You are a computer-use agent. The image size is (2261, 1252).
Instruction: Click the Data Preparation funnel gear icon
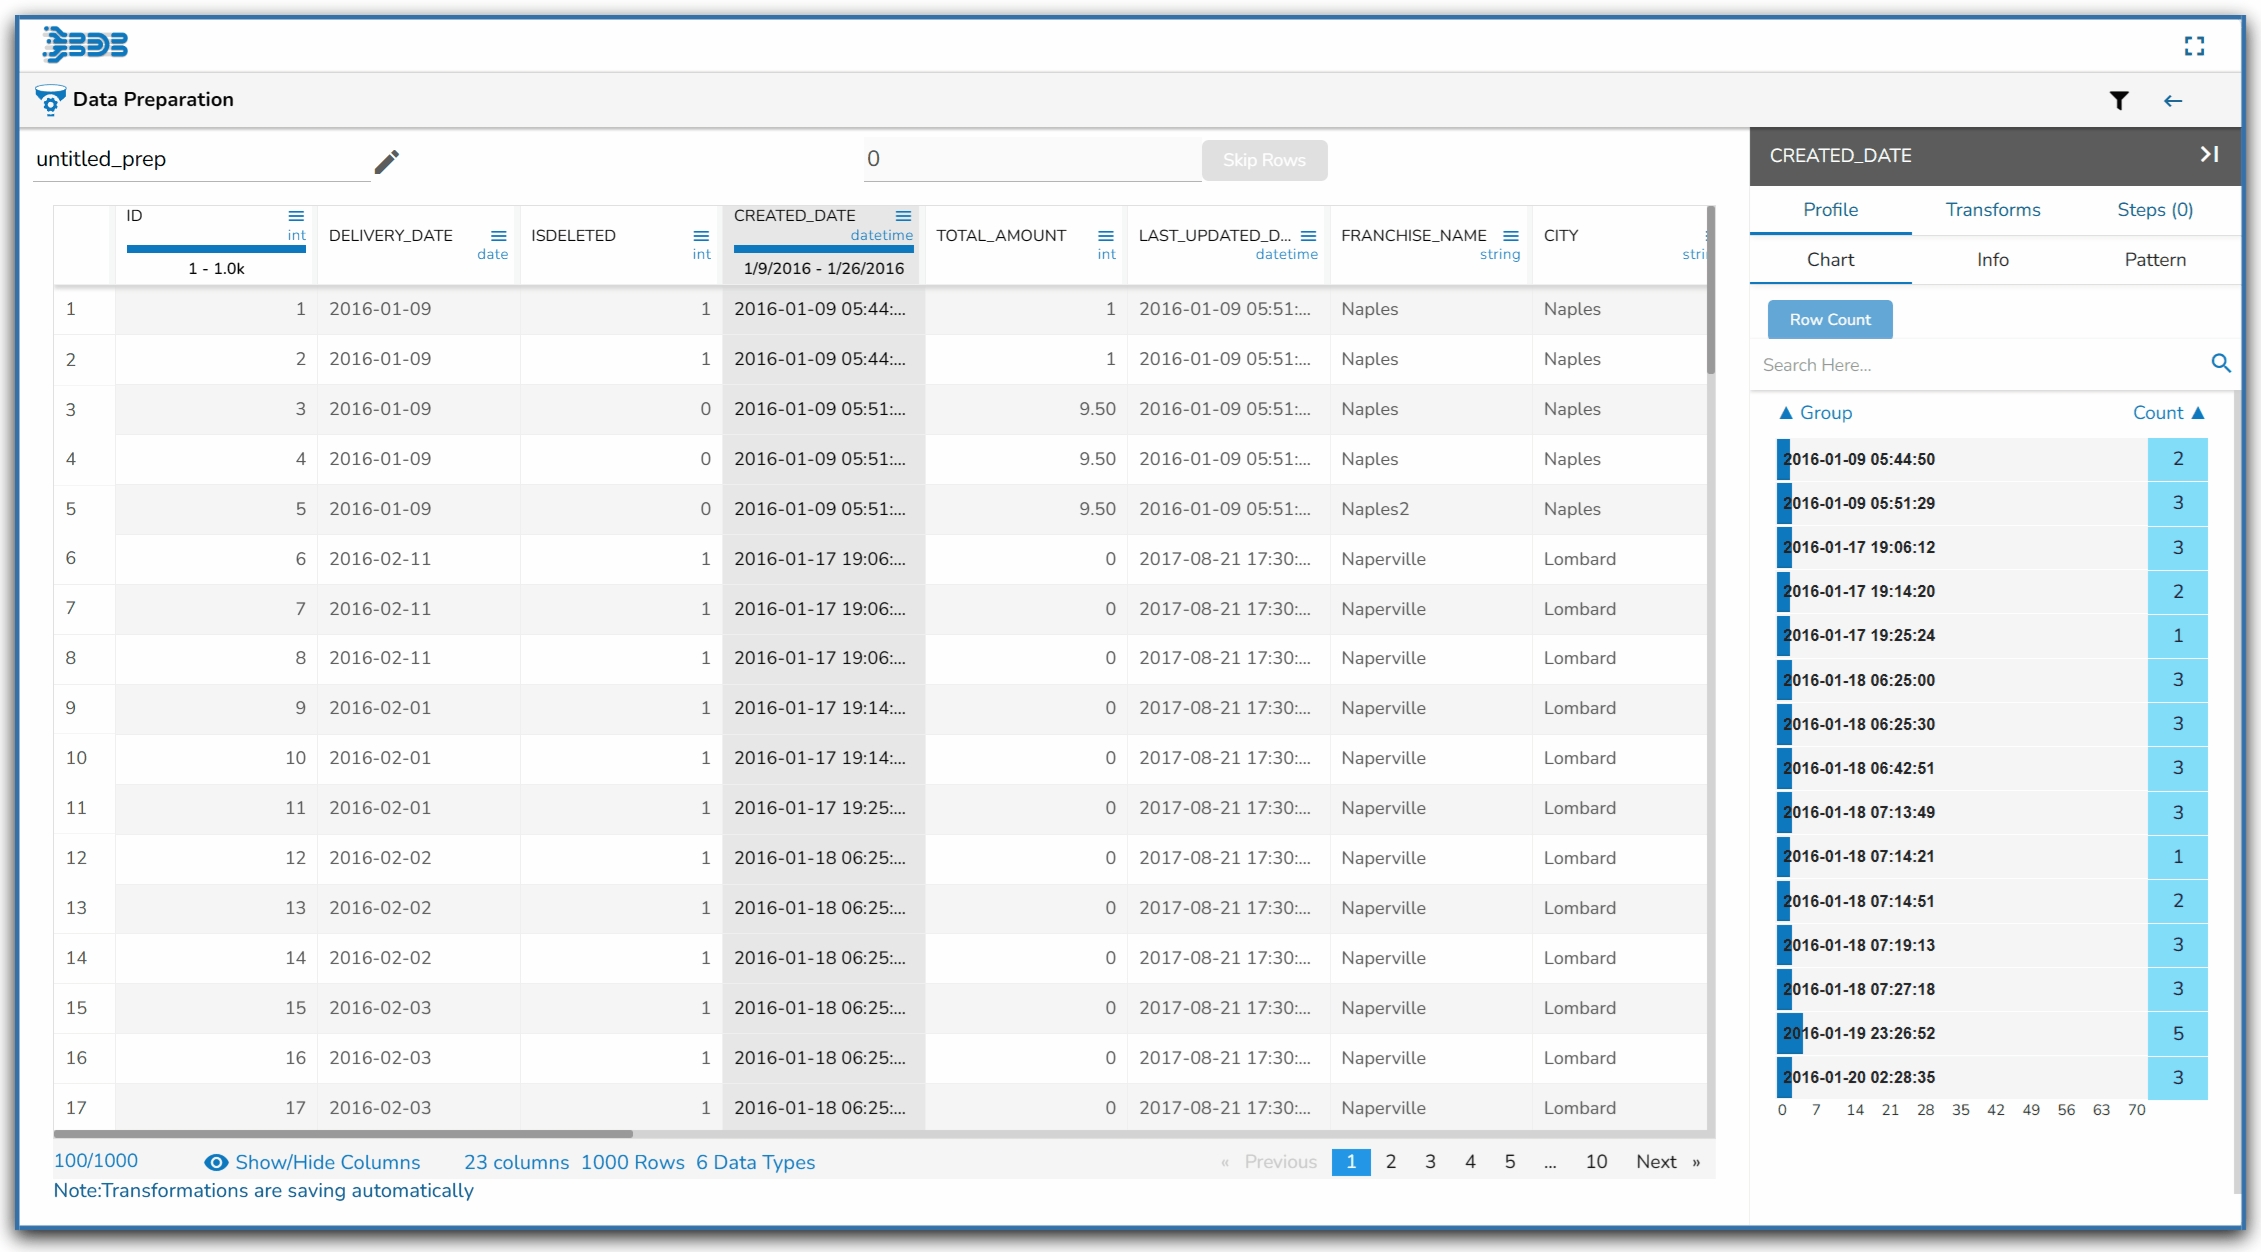coord(50,100)
